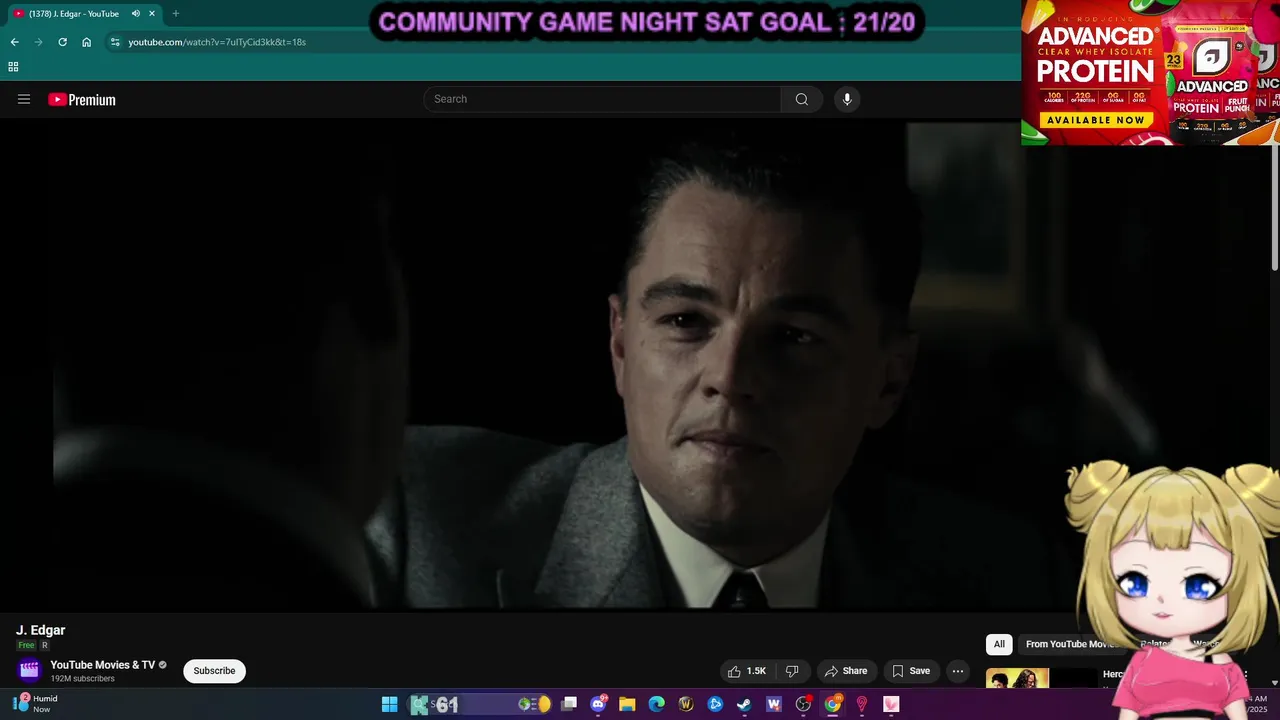Go back in browser history
Image resolution: width=1280 pixels, height=720 pixels.
coord(14,42)
